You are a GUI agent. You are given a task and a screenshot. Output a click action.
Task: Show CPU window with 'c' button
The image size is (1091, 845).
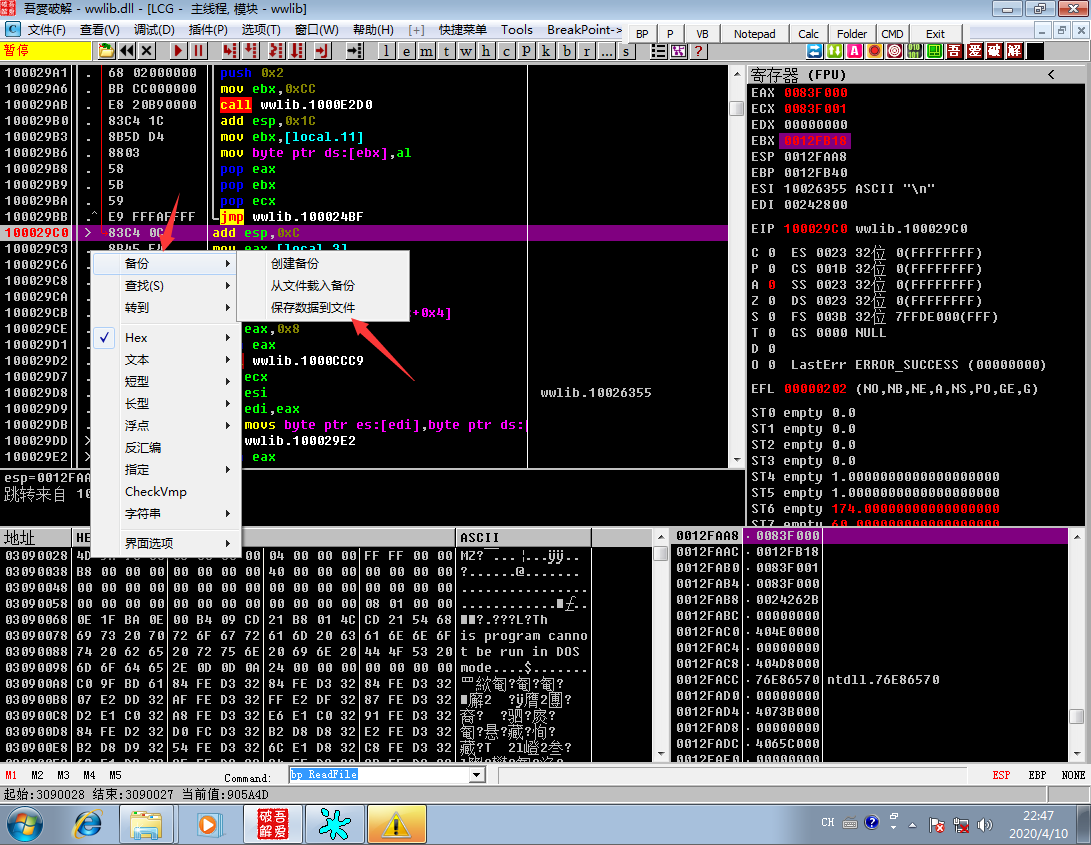coord(507,51)
